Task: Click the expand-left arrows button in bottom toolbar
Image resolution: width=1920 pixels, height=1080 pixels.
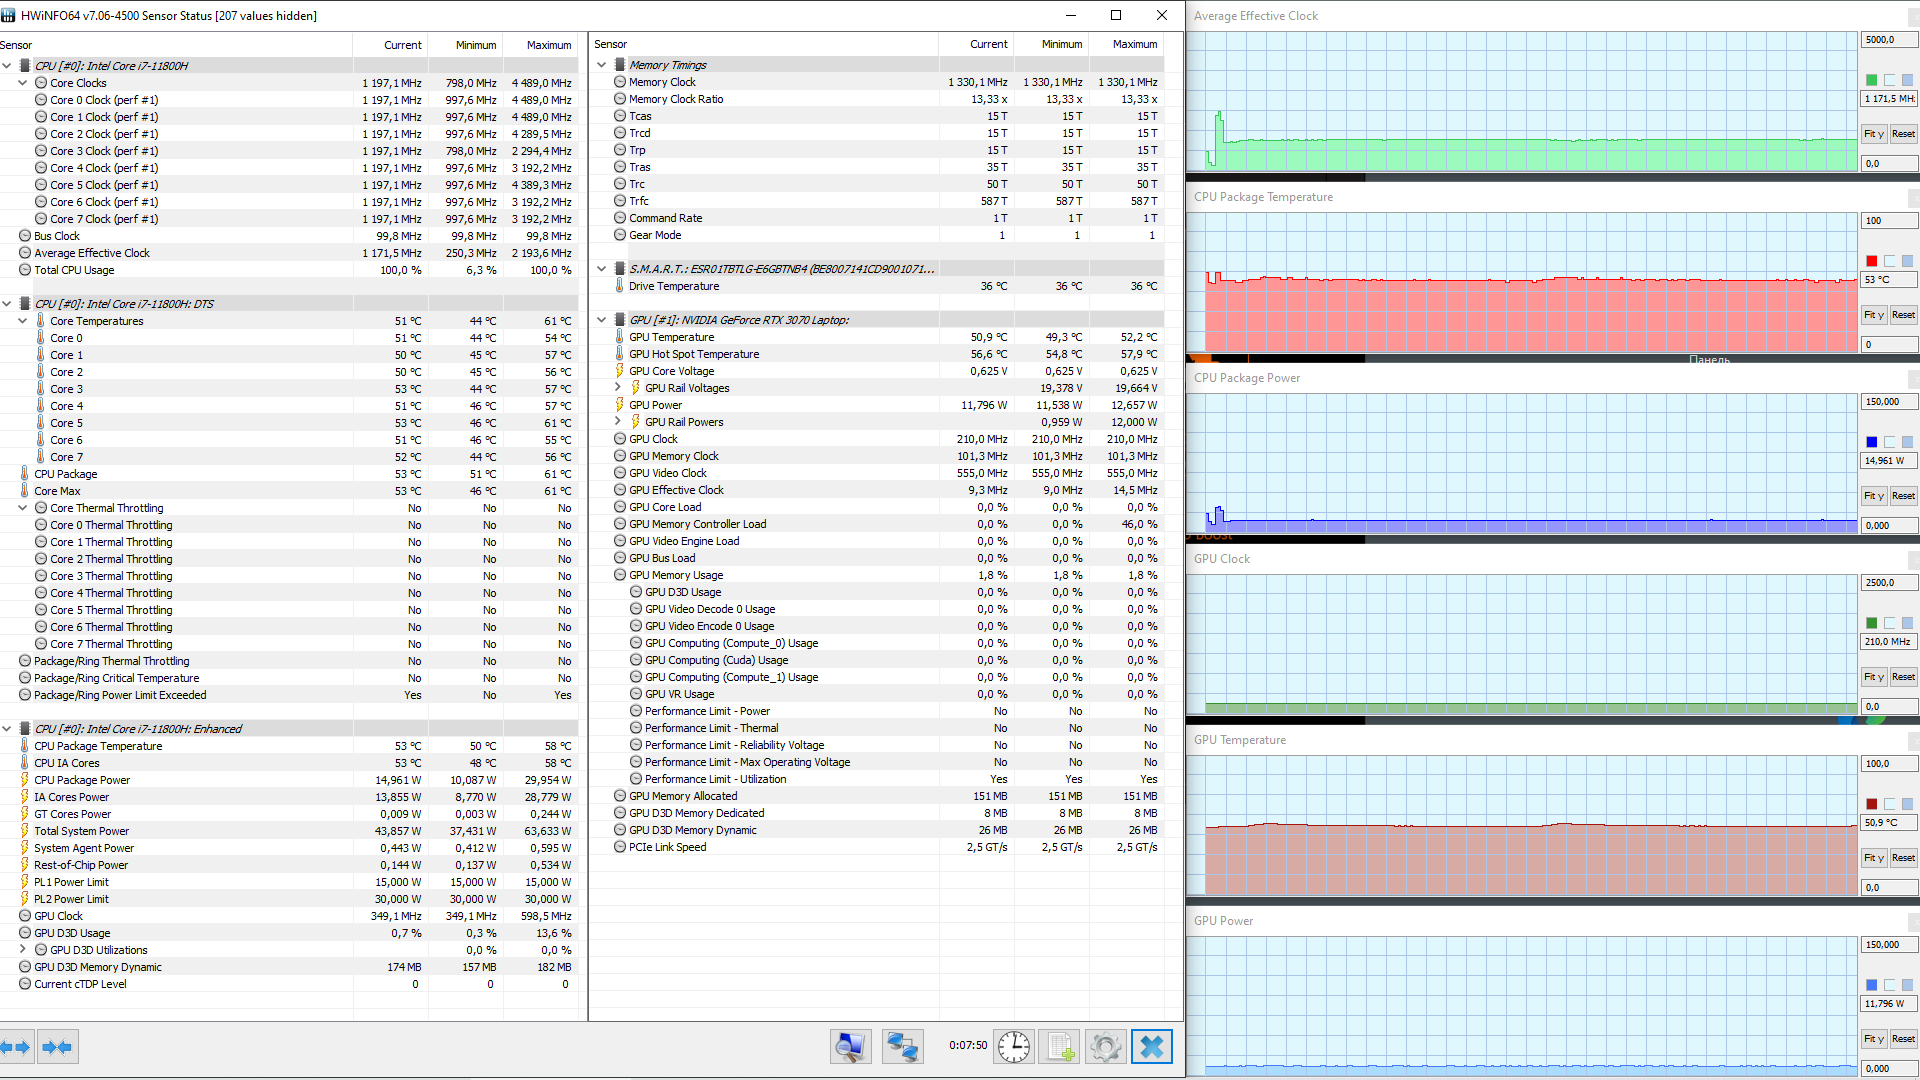Action: coord(16,1047)
